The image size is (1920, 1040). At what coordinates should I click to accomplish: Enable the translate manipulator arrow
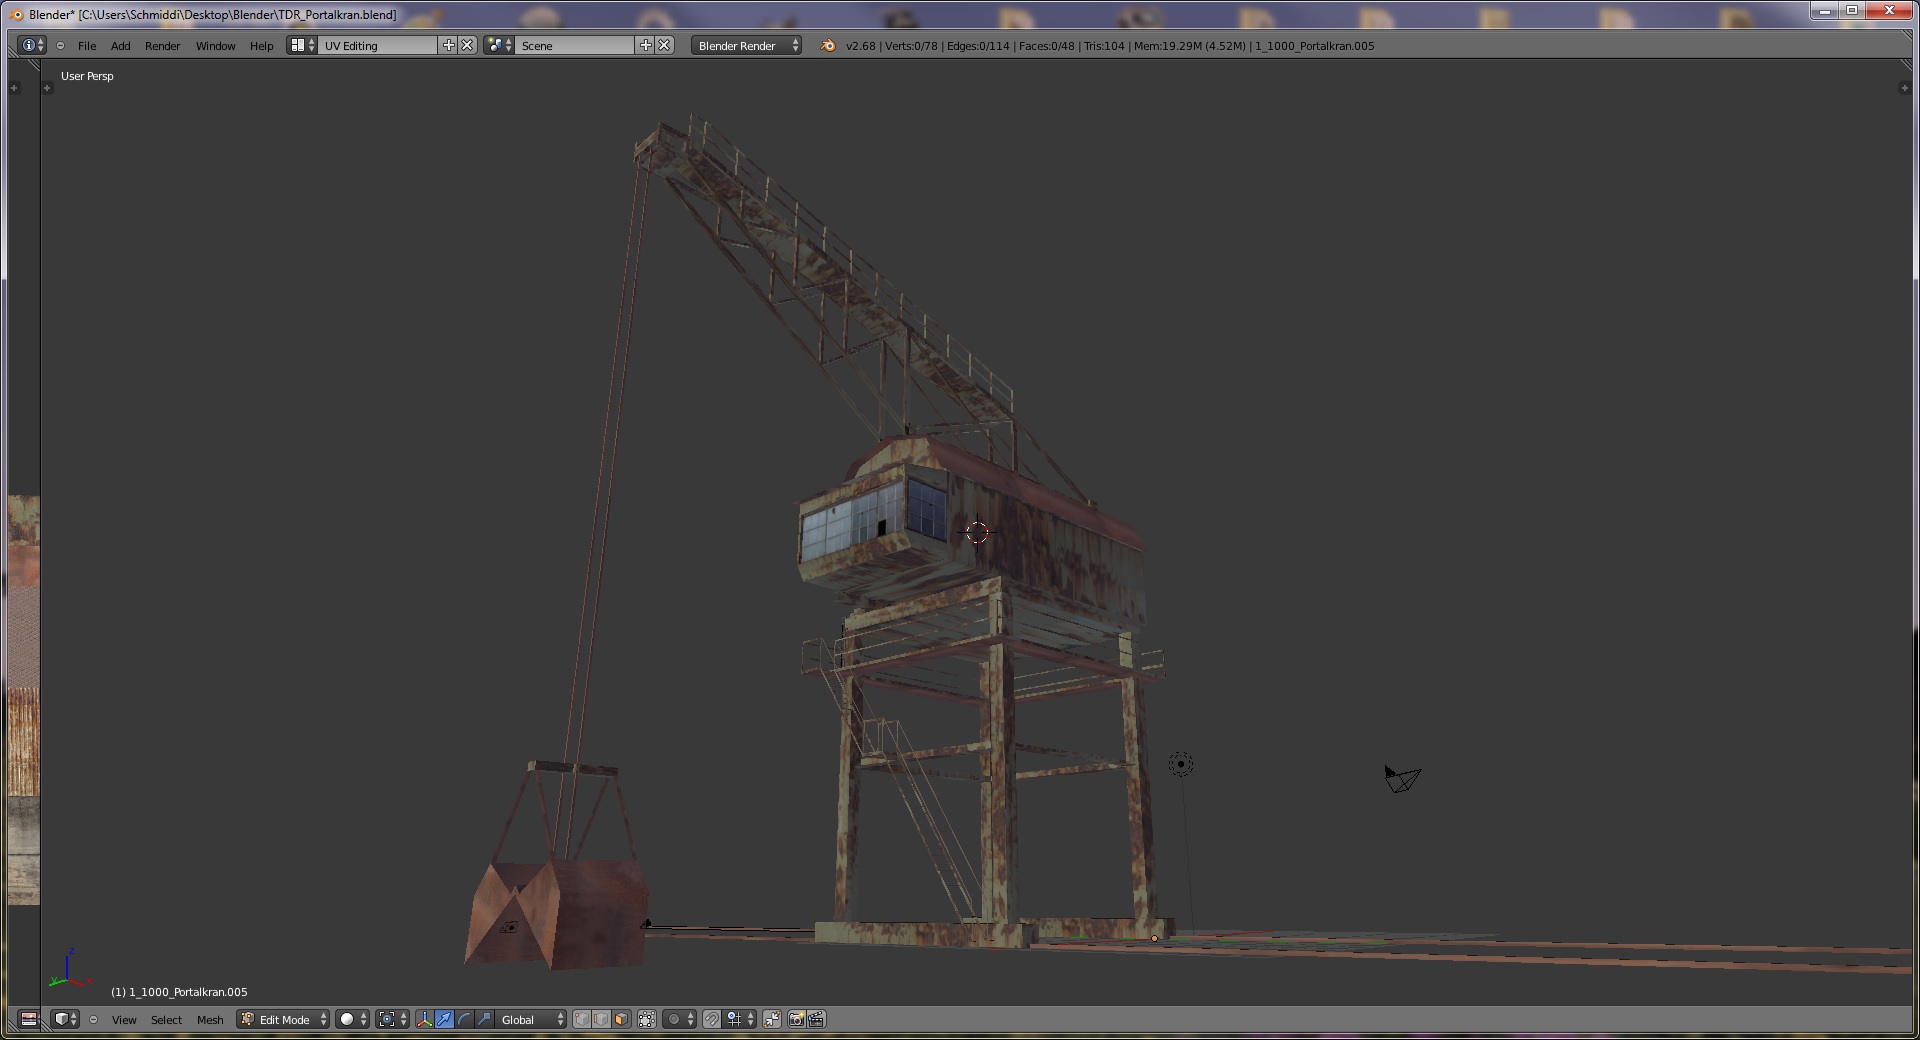(x=444, y=1019)
